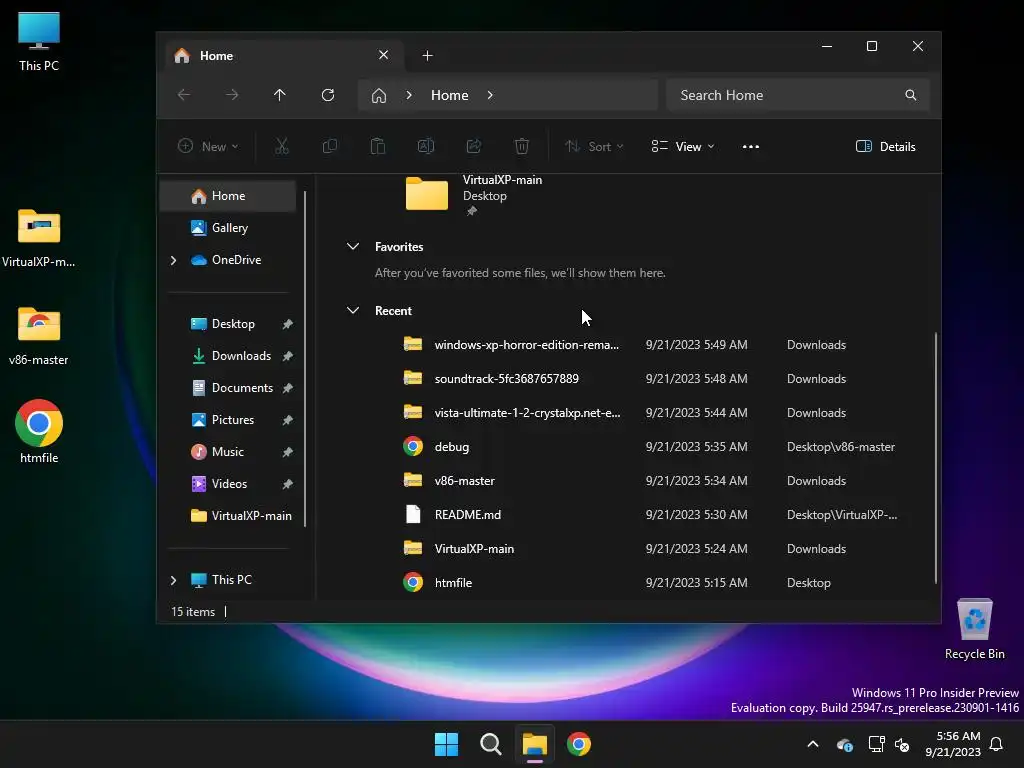Open Music in the sidebar
Viewport: 1024px width, 768px height.
coord(228,452)
